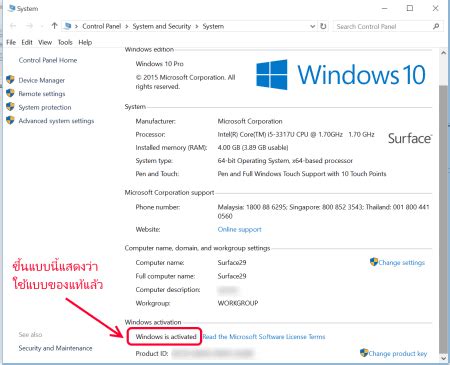This screenshot has height=365, width=450.
Task: Close the System window
Action: [435, 8]
